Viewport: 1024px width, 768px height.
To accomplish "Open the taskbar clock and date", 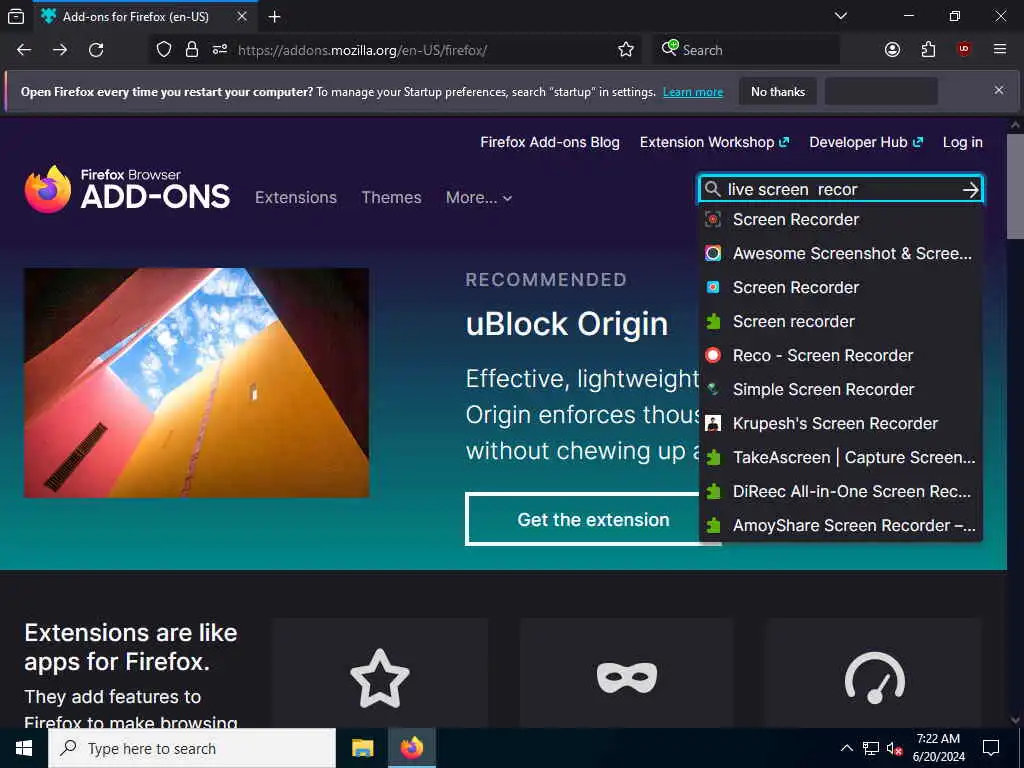I will tap(938, 748).
